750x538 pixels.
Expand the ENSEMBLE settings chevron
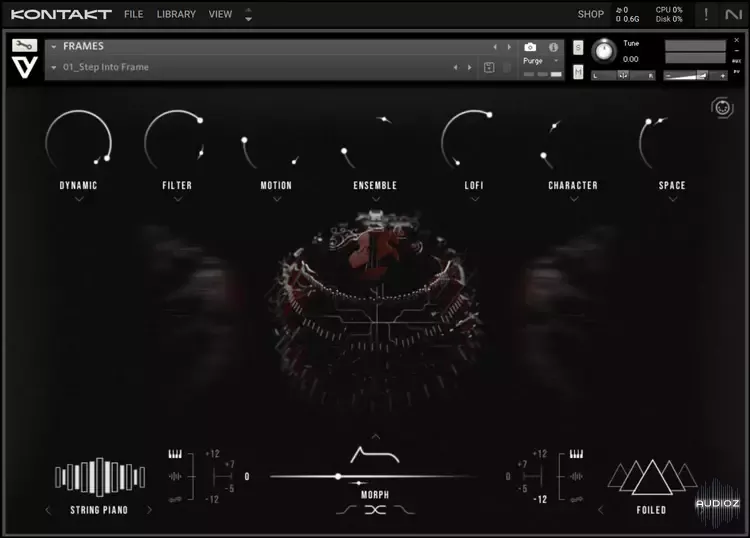pyautogui.click(x=376, y=199)
